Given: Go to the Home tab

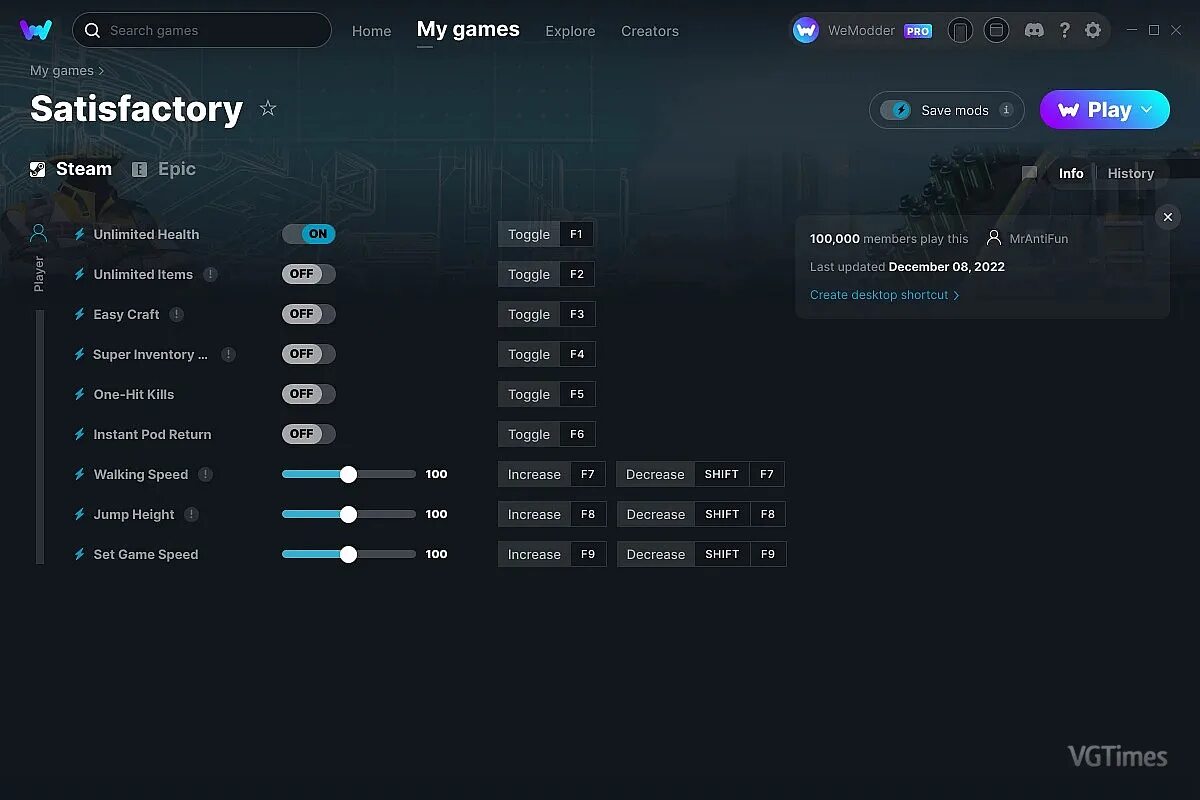Looking at the screenshot, I should tap(371, 31).
